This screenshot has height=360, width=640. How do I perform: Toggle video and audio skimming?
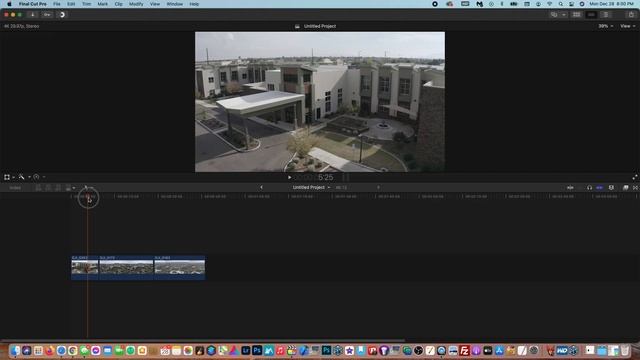[570, 188]
